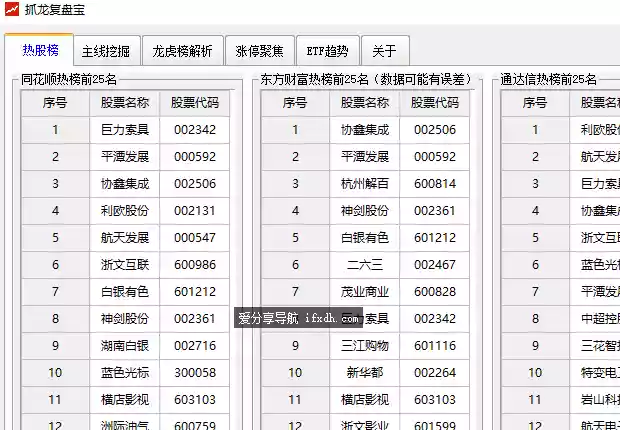Click code 600986 in 同花顺 list

click(195, 264)
